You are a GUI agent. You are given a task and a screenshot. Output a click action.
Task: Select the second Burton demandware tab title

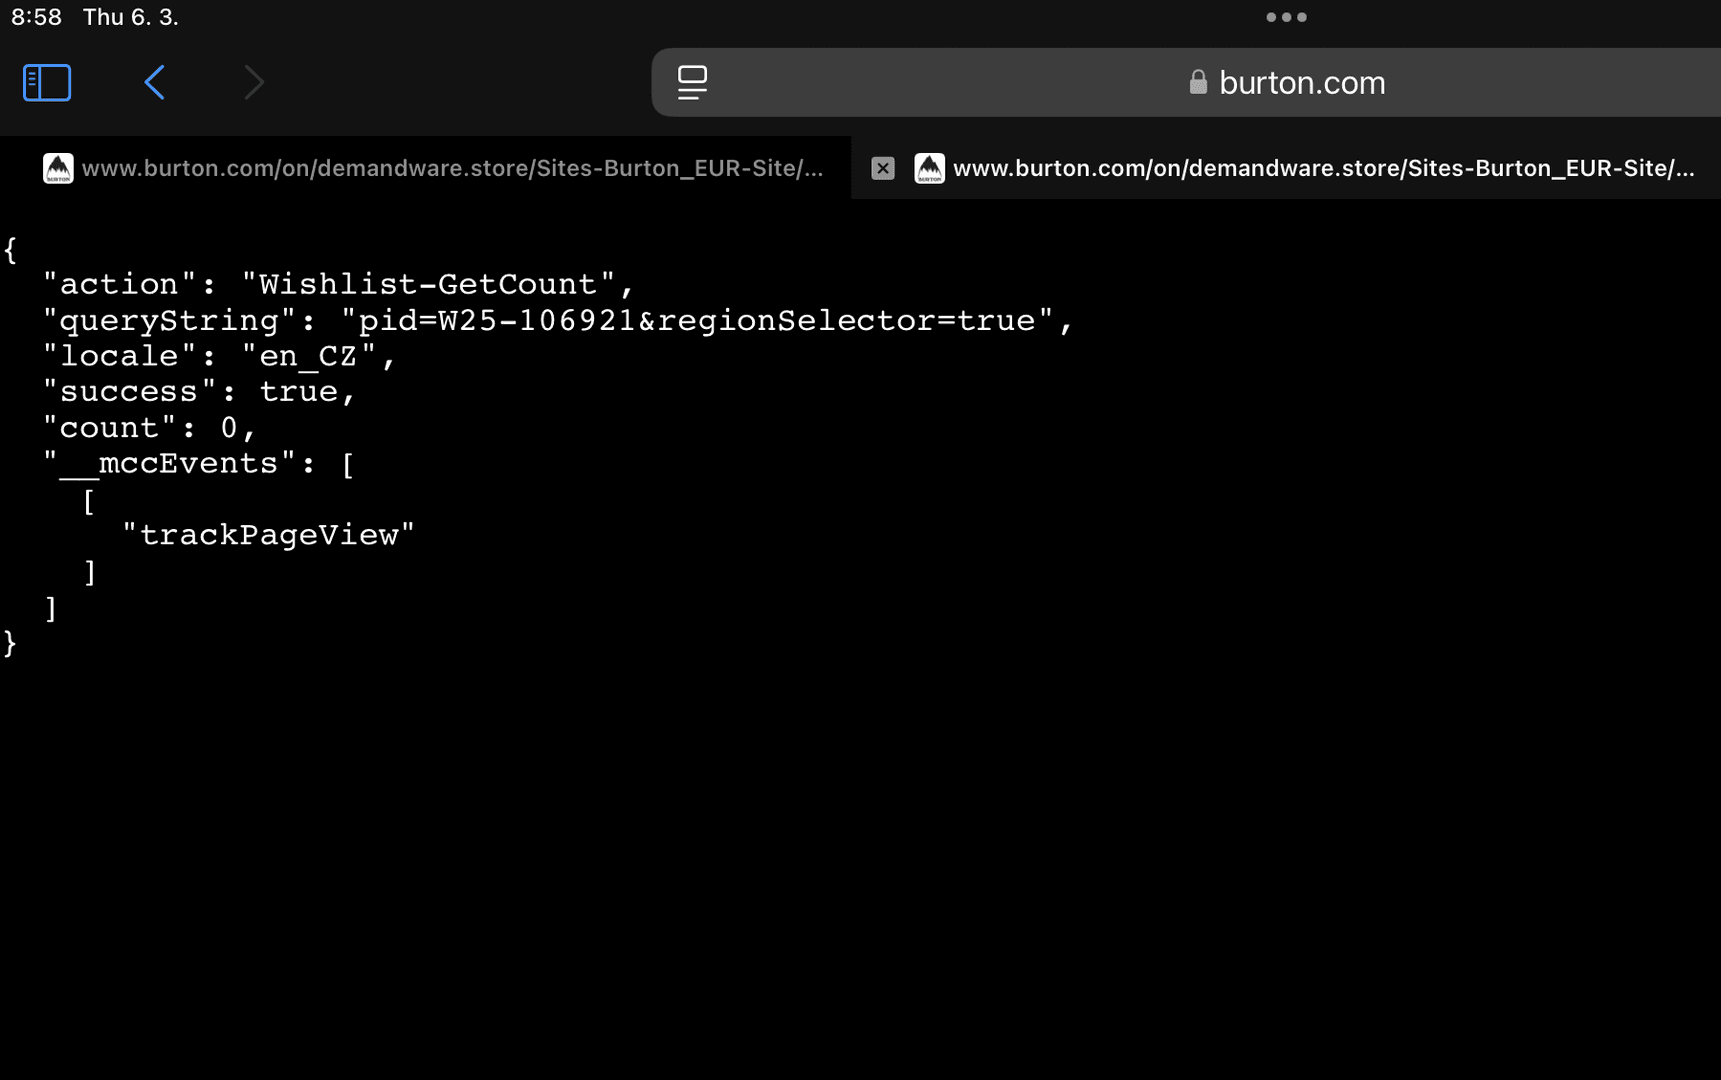pyautogui.click(x=1323, y=168)
